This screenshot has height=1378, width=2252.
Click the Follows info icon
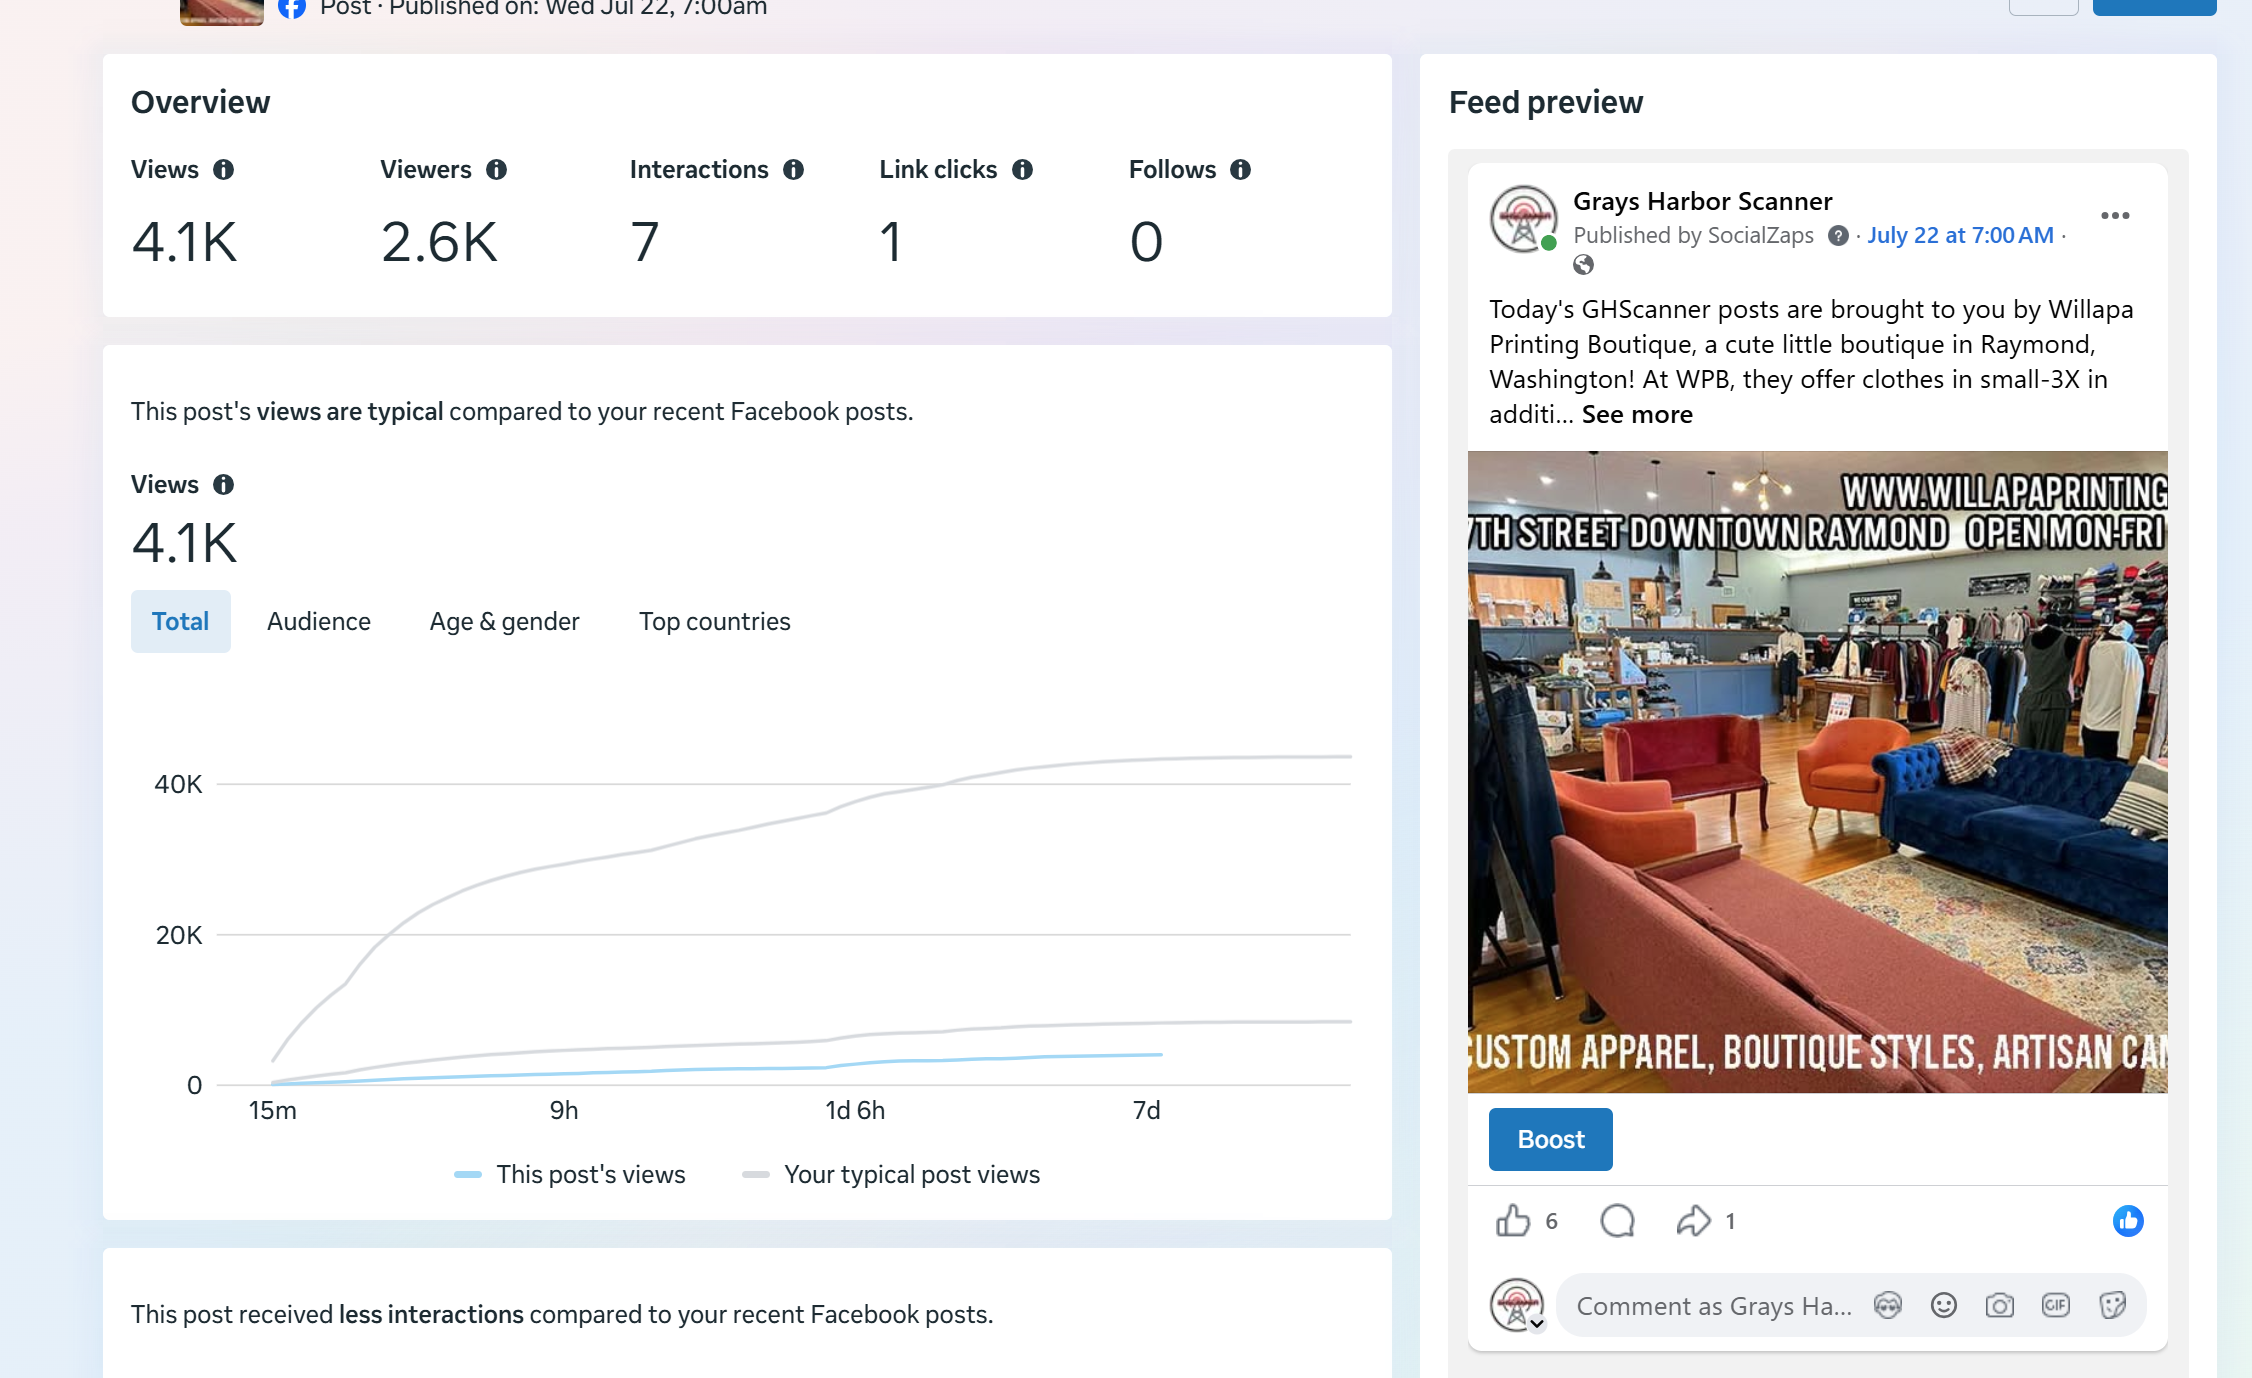pos(1240,170)
